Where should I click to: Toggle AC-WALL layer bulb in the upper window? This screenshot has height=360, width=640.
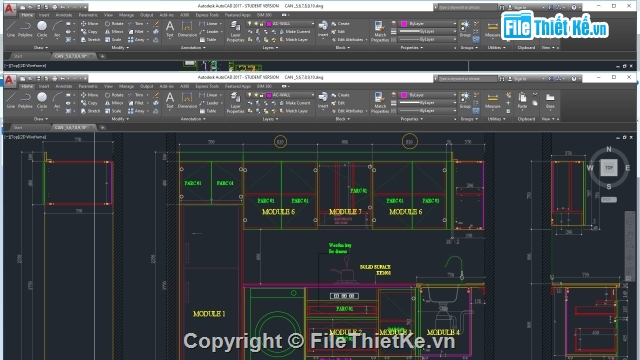[x=249, y=24]
